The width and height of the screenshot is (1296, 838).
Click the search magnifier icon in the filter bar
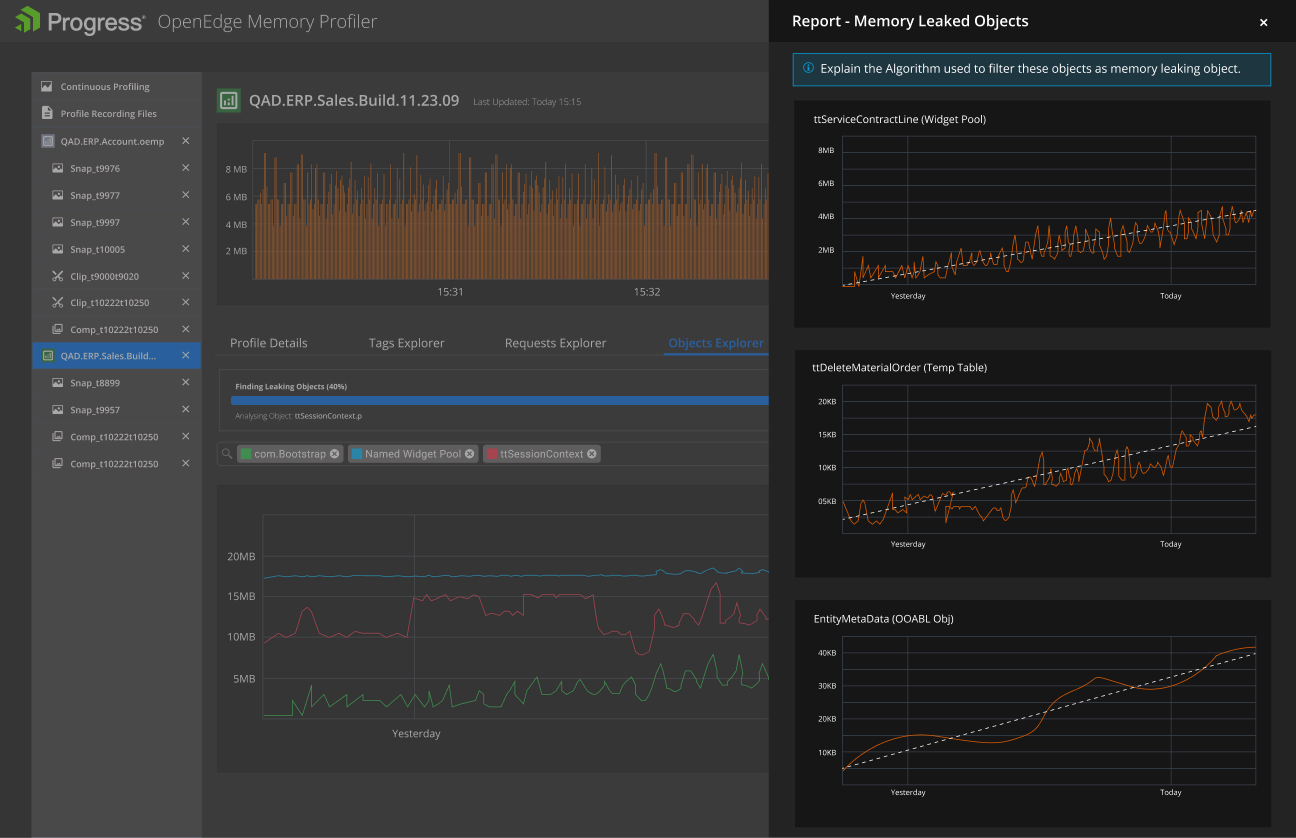click(228, 454)
